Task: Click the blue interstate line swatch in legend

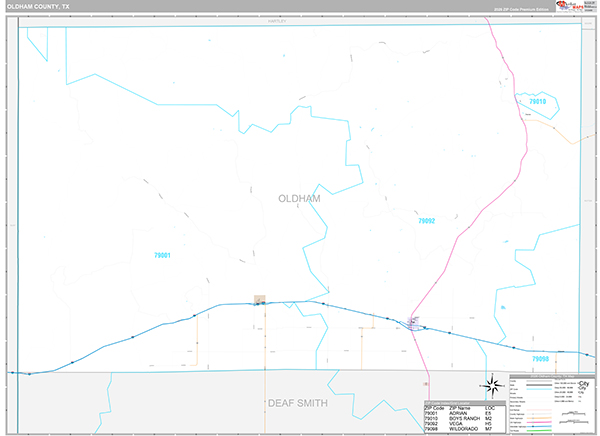Action: pos(539,426)
